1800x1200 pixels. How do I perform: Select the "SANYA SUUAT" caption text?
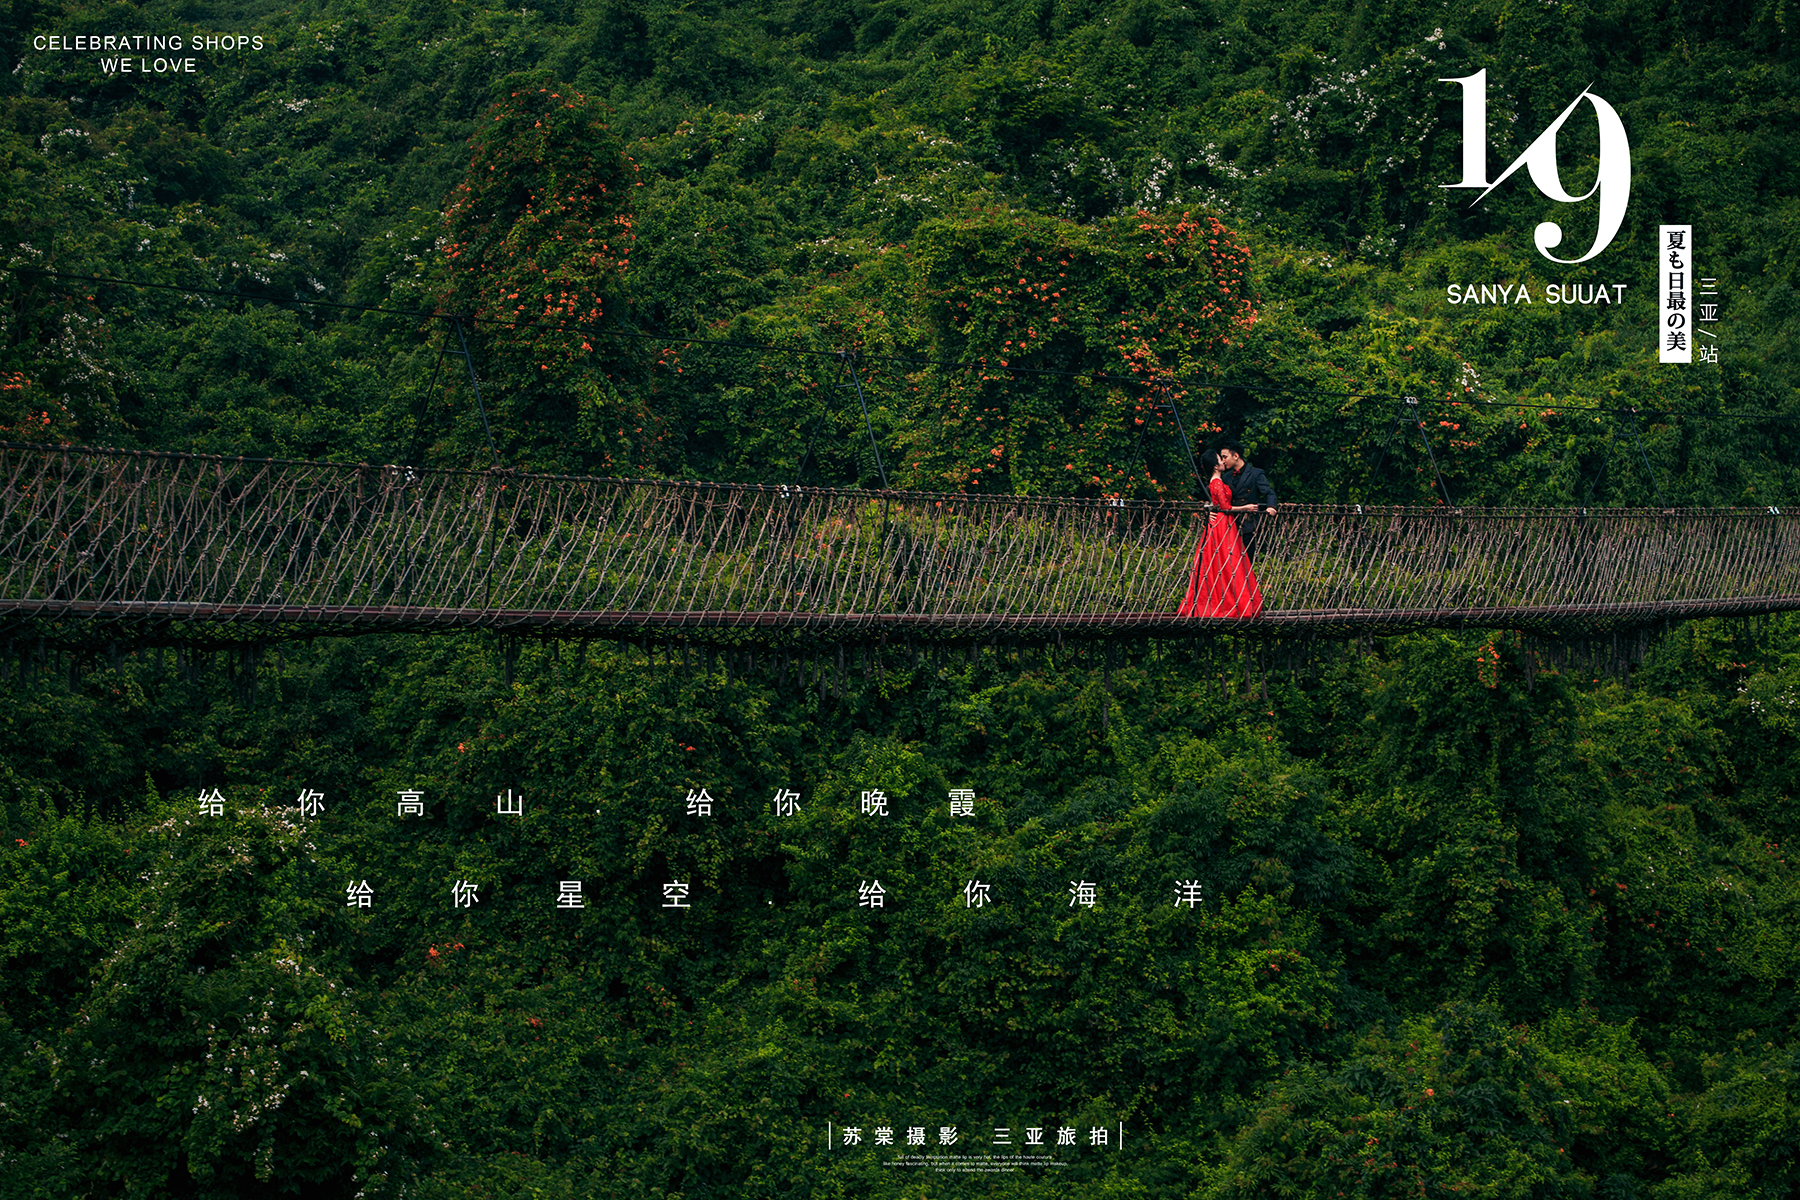point(1536,295)
